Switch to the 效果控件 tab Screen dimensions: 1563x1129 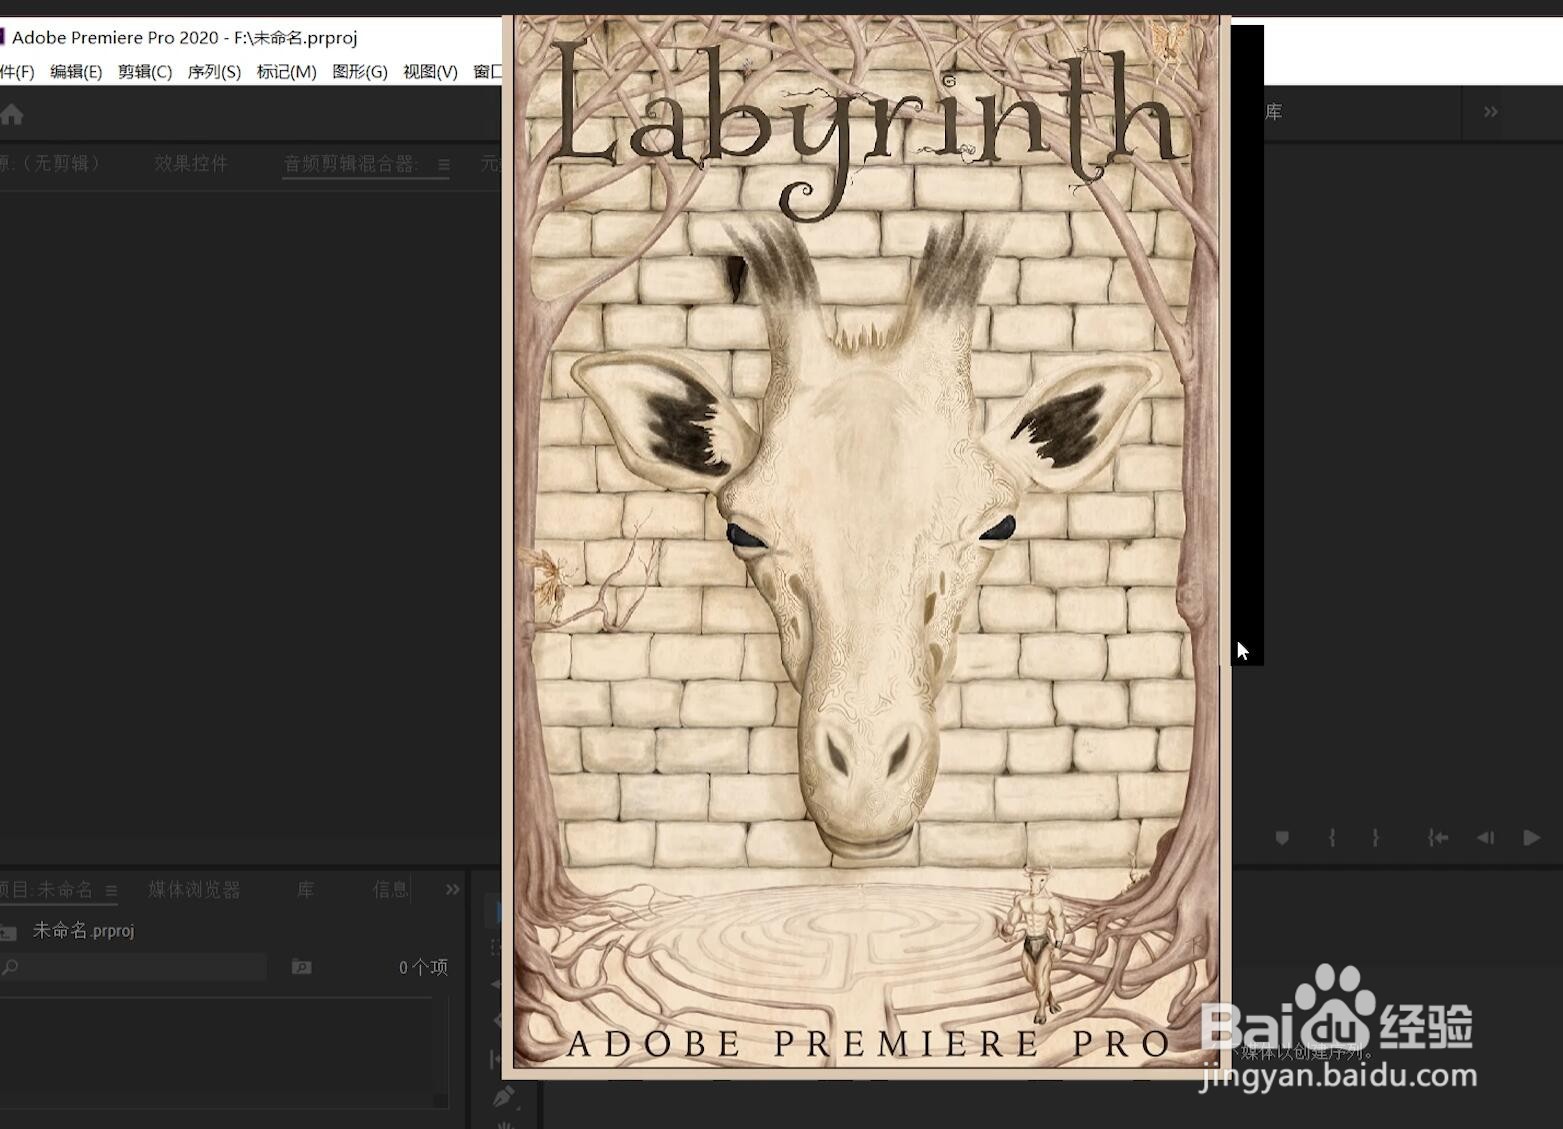tap(191, 163)
